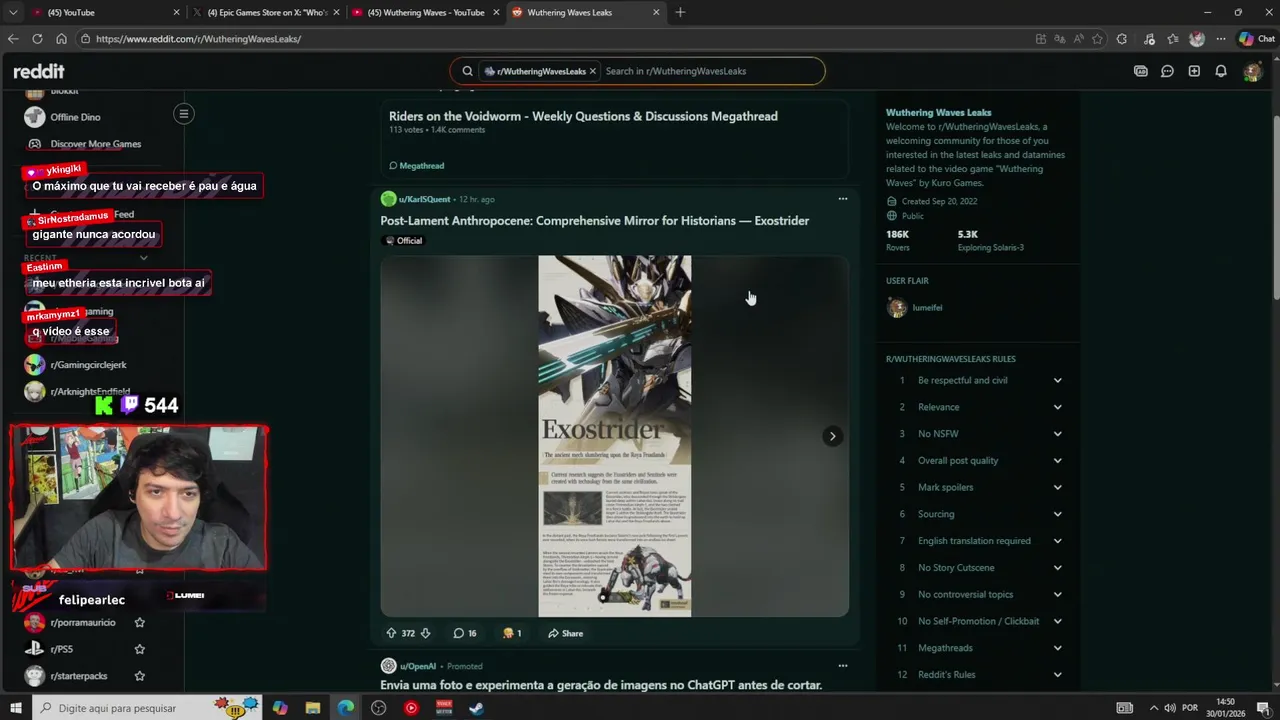Switch to Wuthering Waves - YouTube tab
The height and width of the screenshot is (720, 1280).
(x=426, y=12)
